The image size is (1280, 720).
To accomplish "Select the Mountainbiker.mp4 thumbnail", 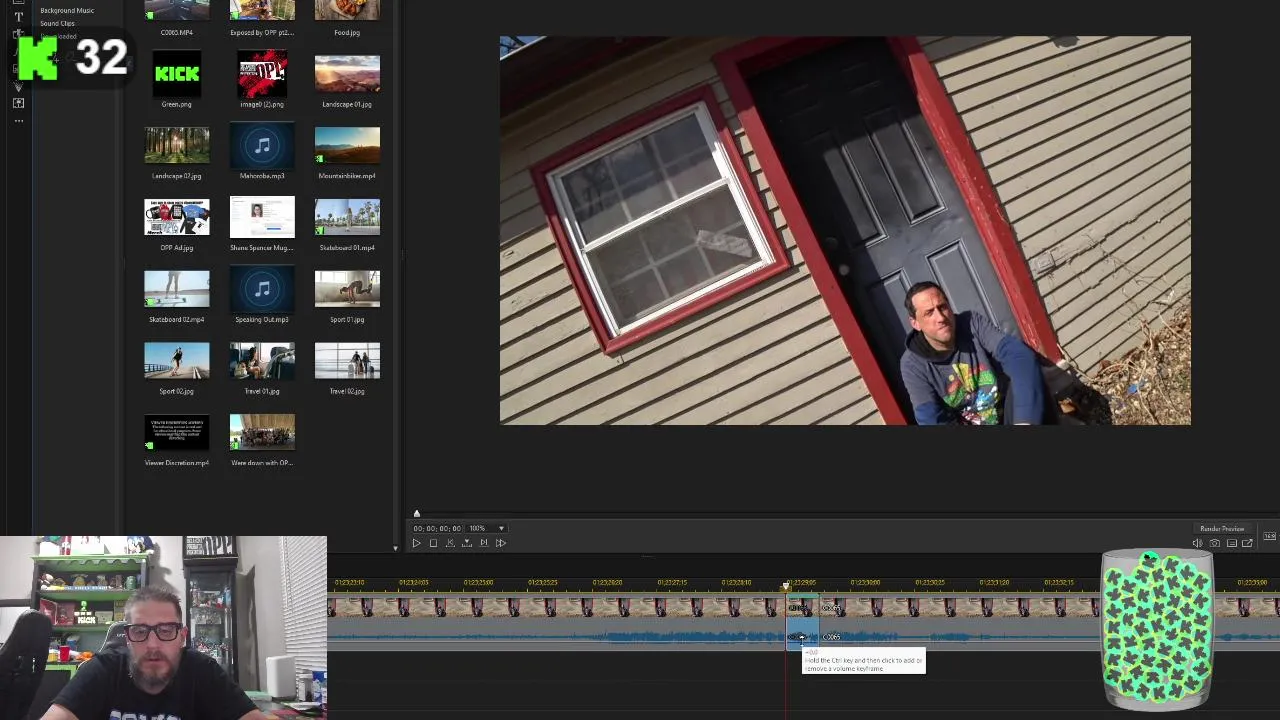I will coord(347,146).
